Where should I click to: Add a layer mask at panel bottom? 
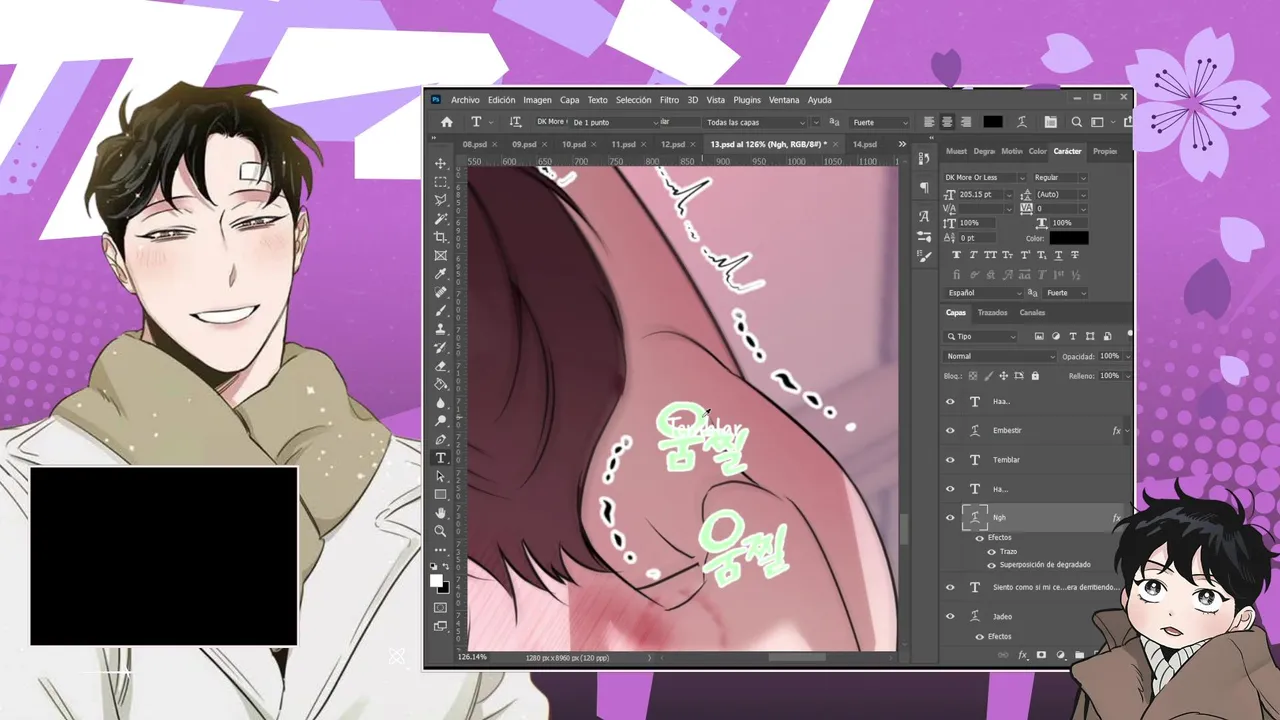pyautogui.click(x=1041, y=655)
